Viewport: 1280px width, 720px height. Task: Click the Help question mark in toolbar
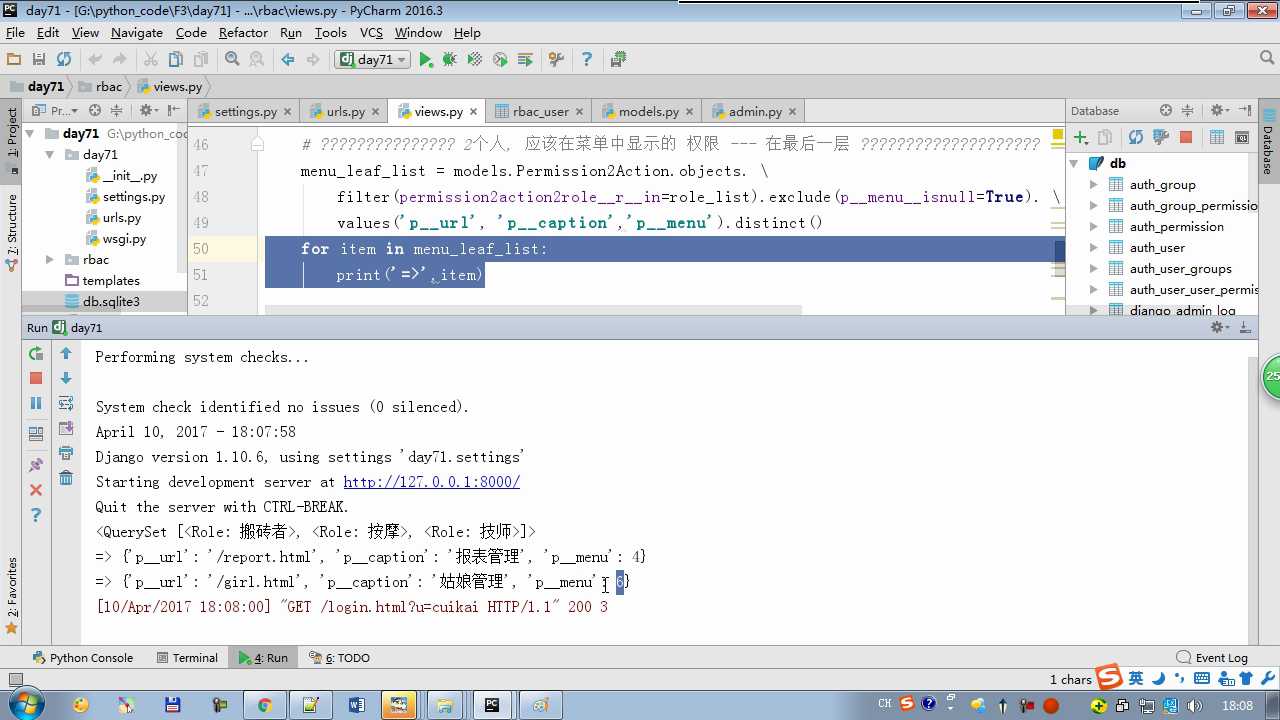[x=587, y=60]
